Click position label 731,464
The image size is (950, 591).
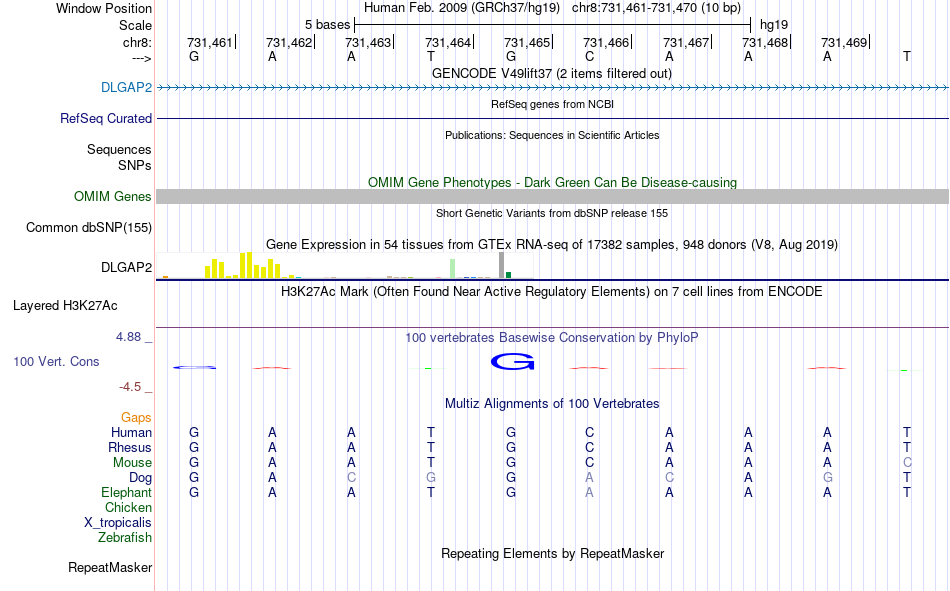point(448,42)
